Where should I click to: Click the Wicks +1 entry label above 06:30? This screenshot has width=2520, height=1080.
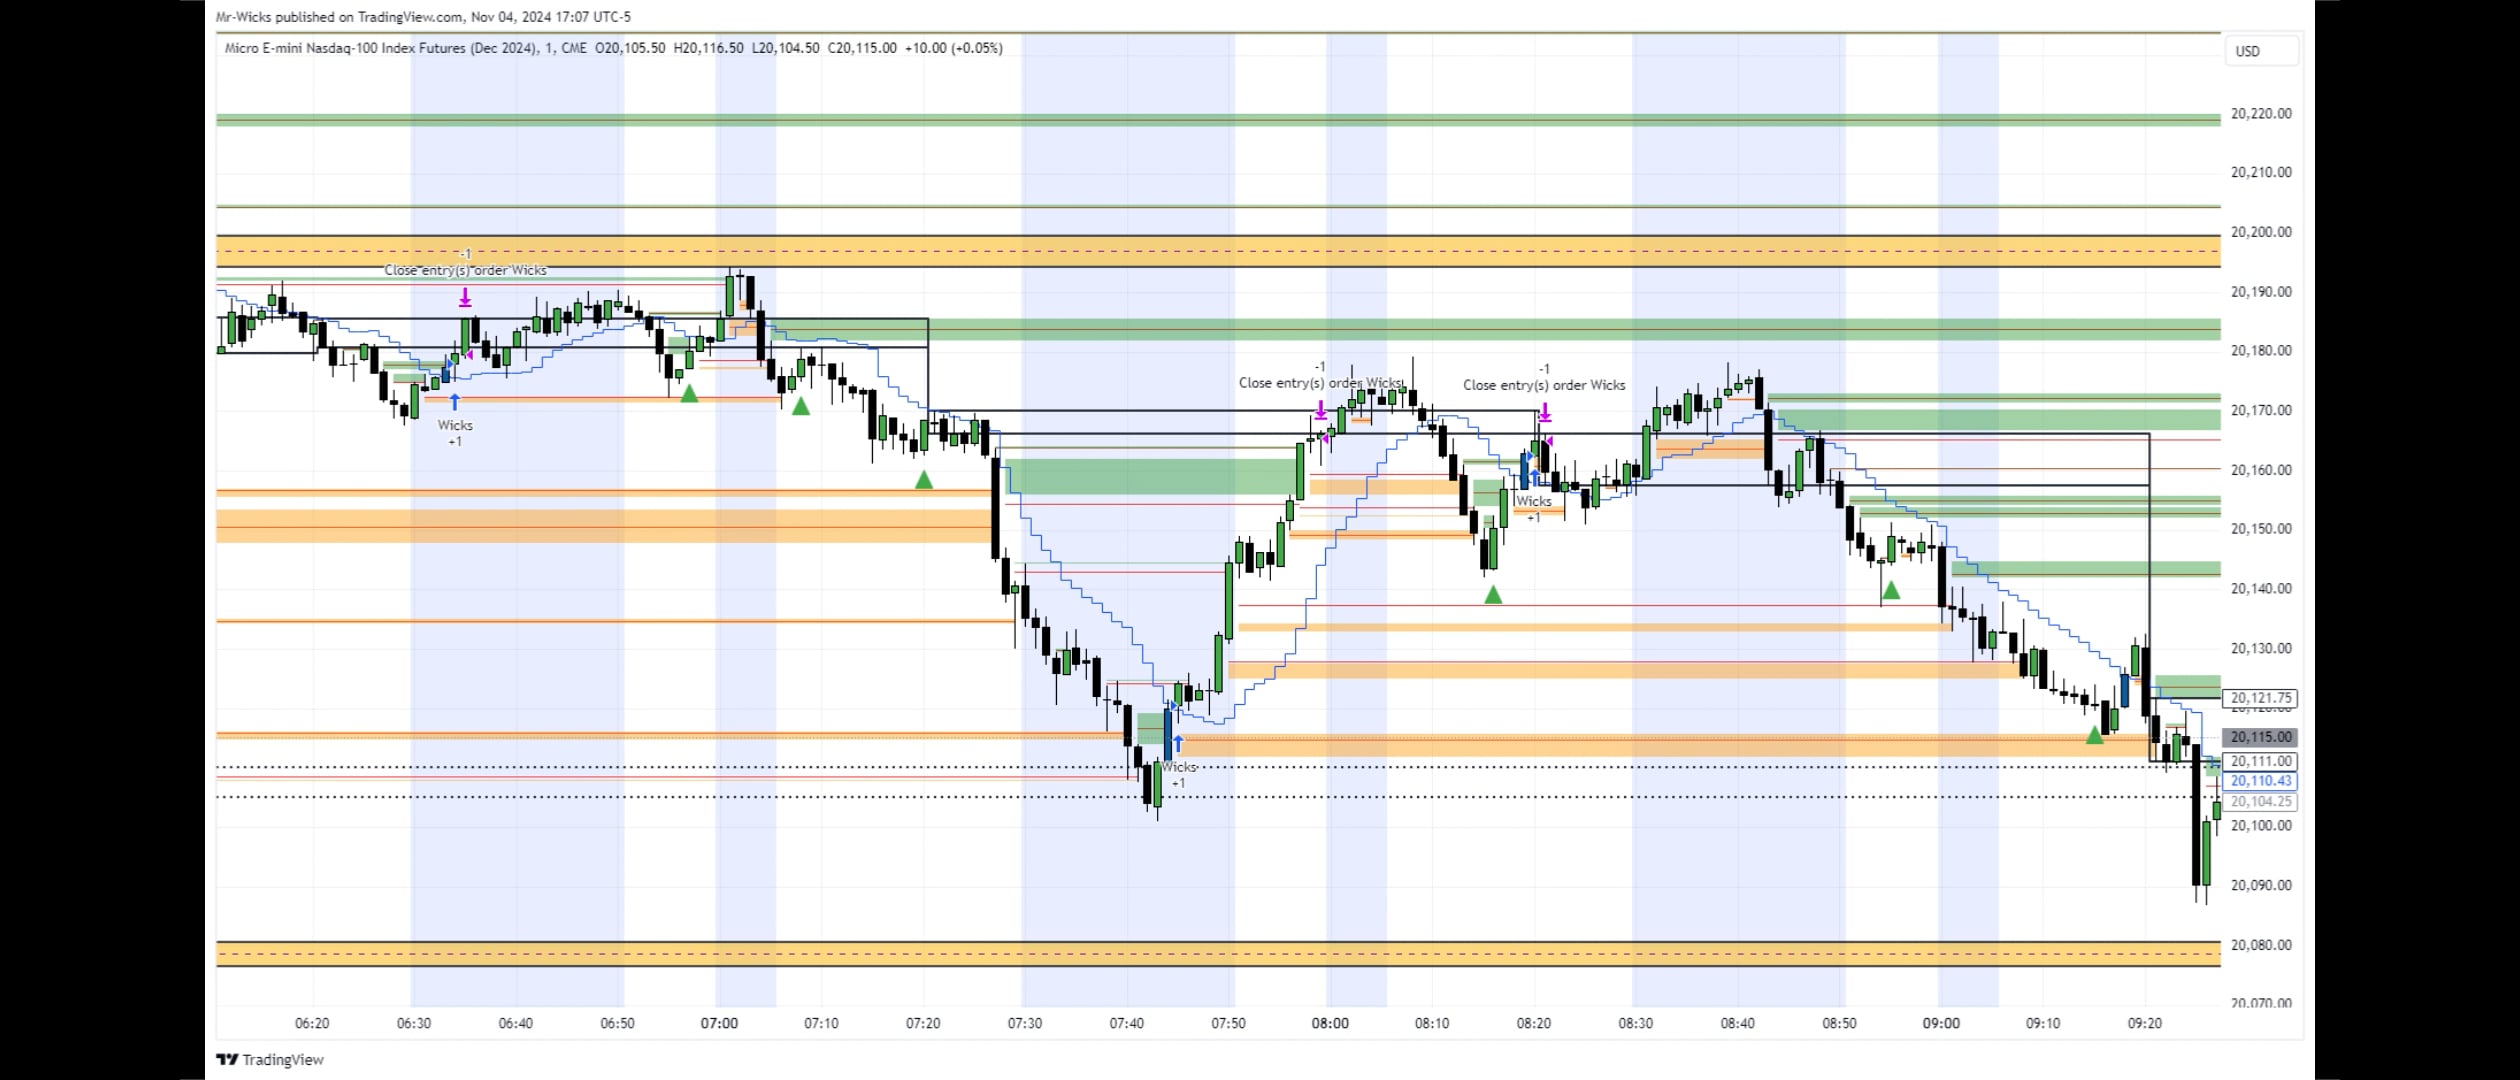click(x=455, y=433)
